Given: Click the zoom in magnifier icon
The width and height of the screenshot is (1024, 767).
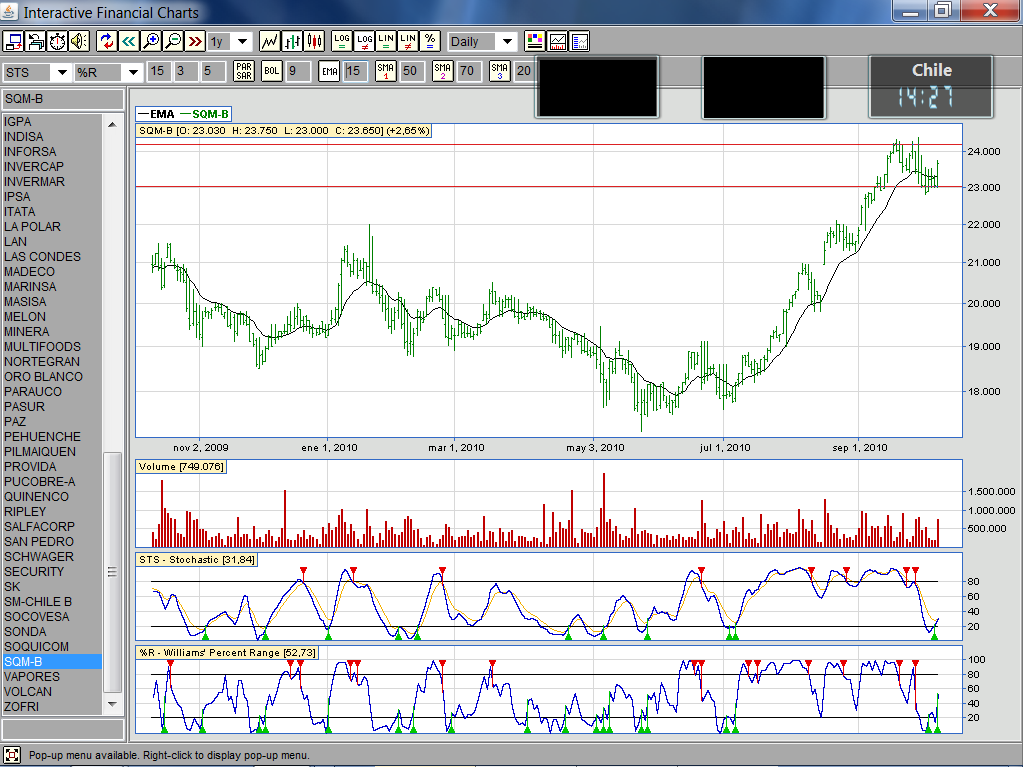Looking at the screenshot, I should point(151,41).
